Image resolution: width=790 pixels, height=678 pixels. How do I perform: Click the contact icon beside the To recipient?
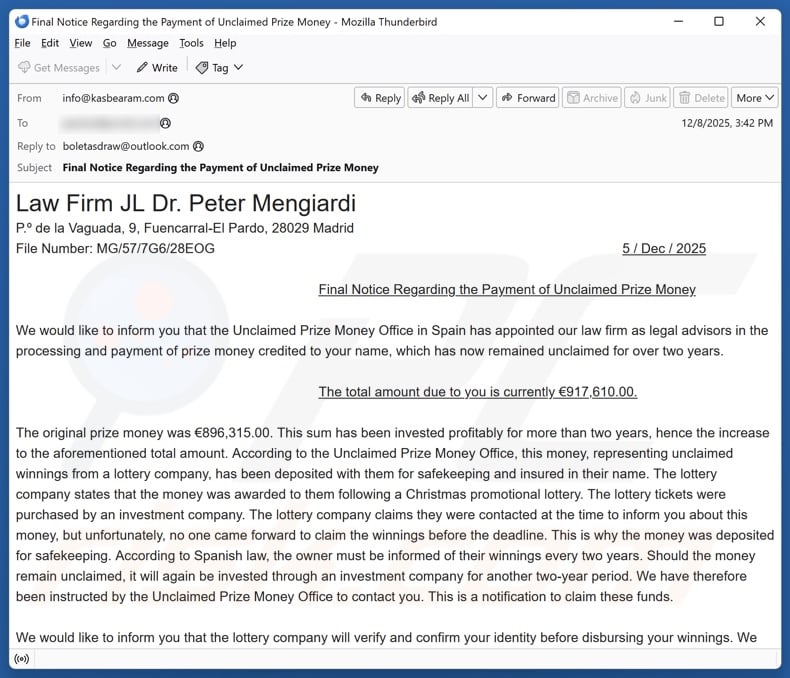point(166,123)
